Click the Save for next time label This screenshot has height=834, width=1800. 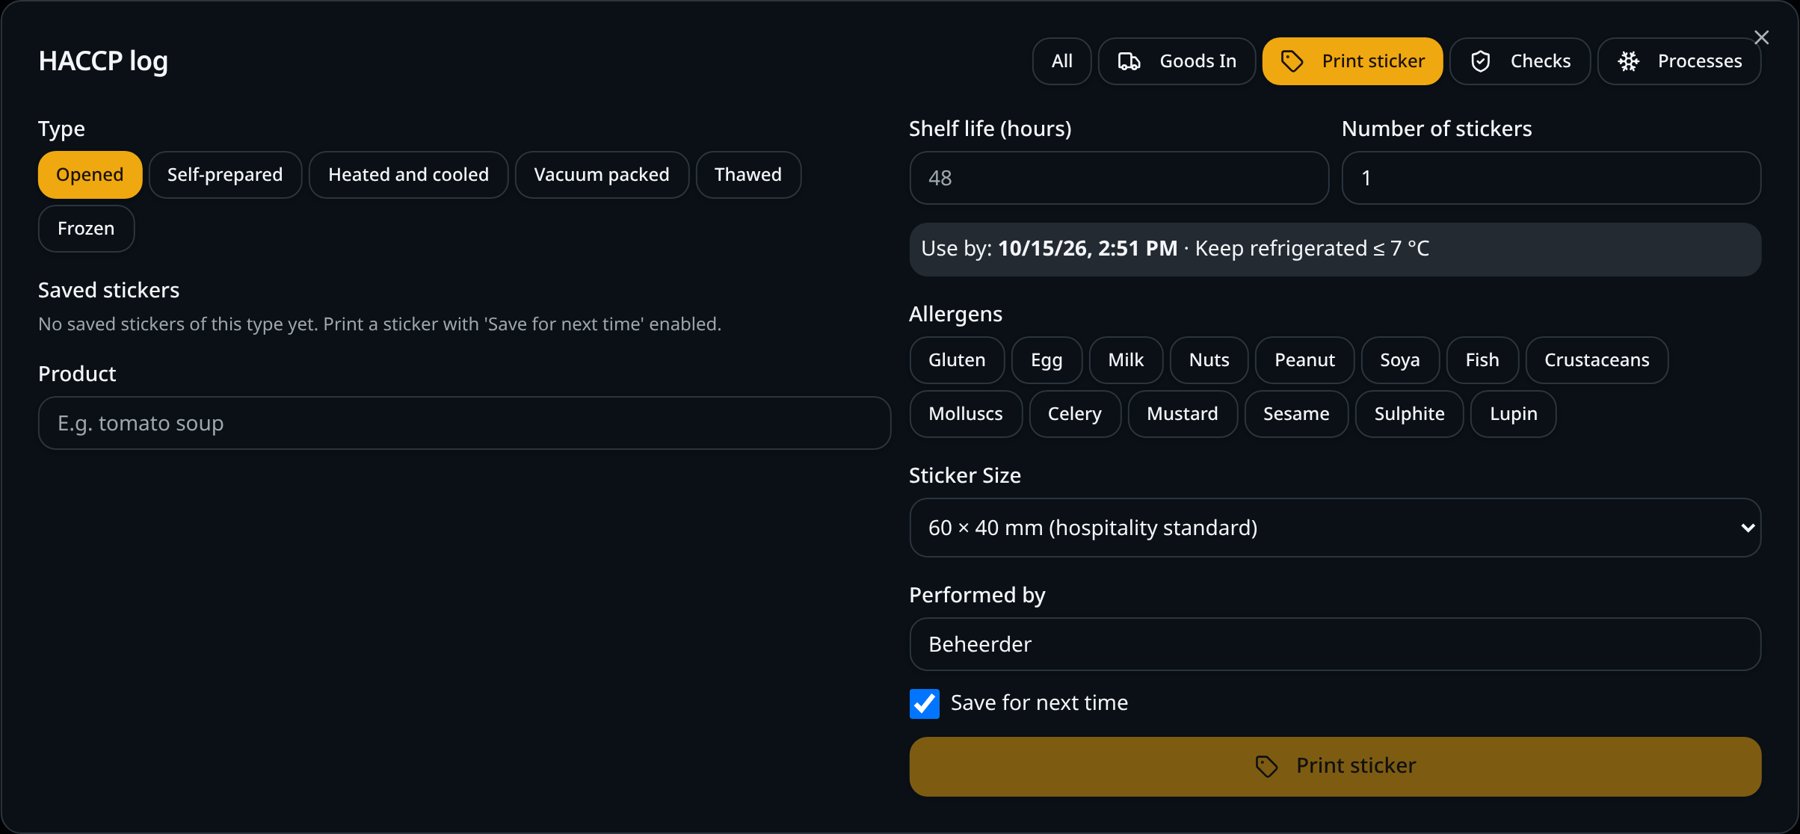[x=1039, y=703]
